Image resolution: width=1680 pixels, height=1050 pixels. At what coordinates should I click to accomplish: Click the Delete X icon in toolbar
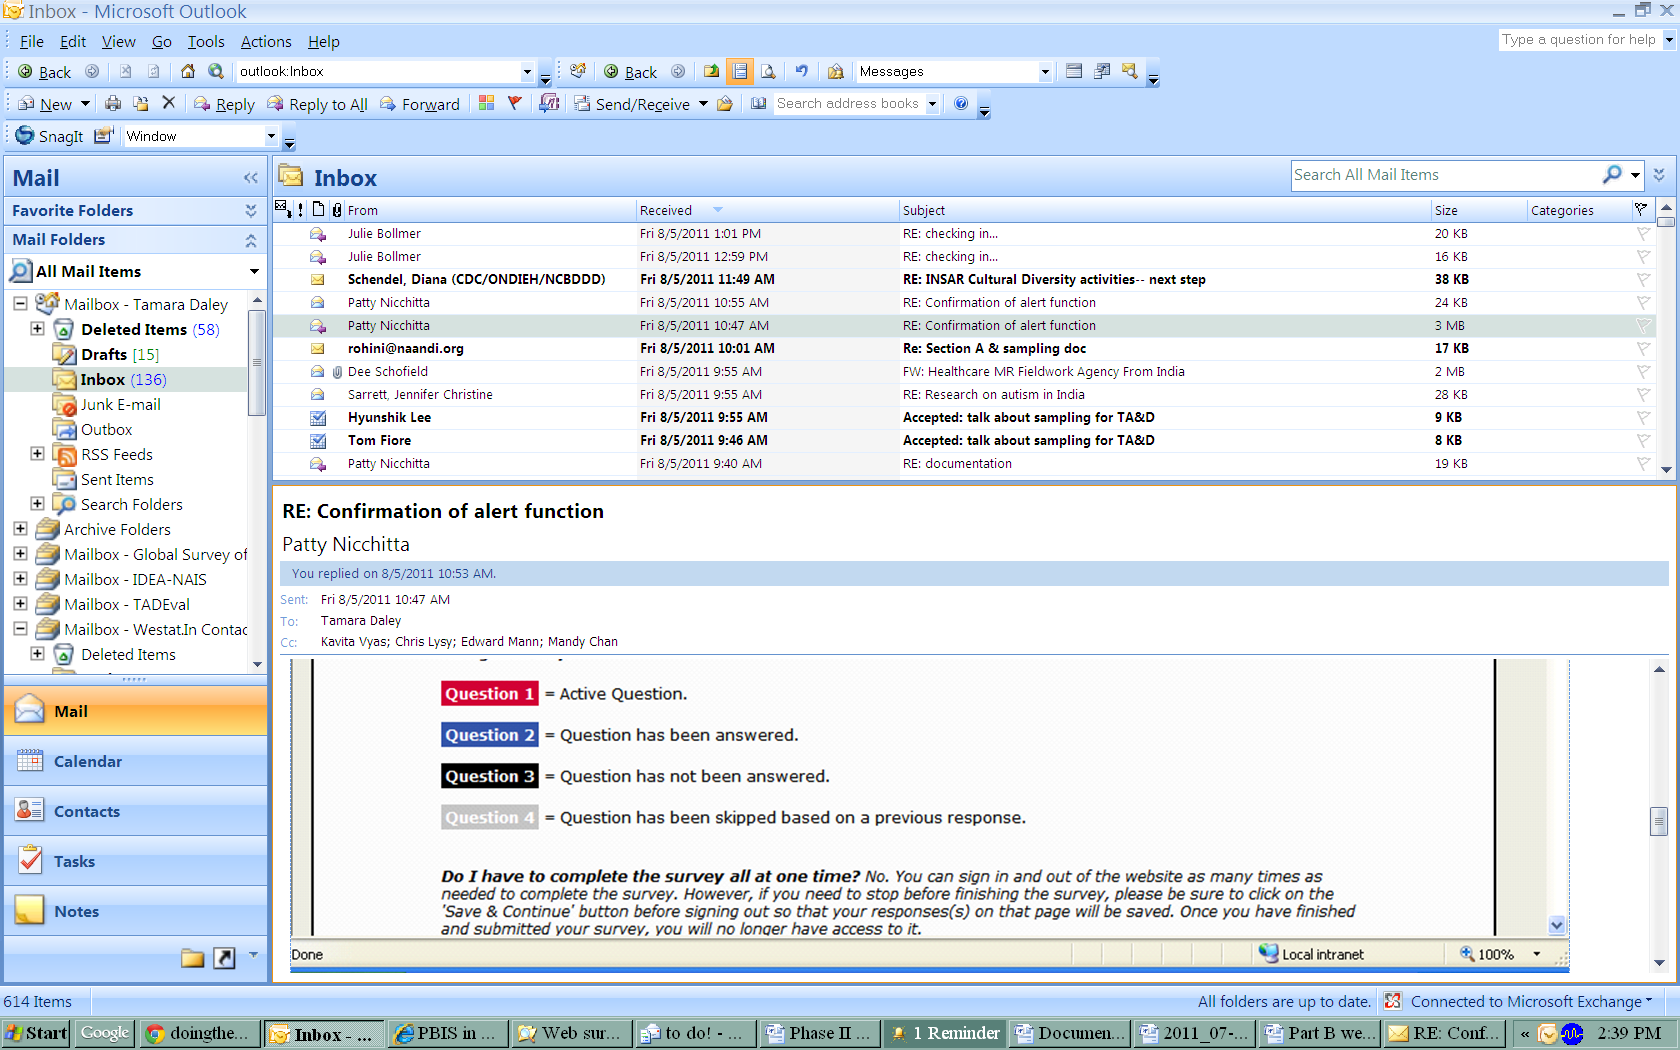(168, 103)
